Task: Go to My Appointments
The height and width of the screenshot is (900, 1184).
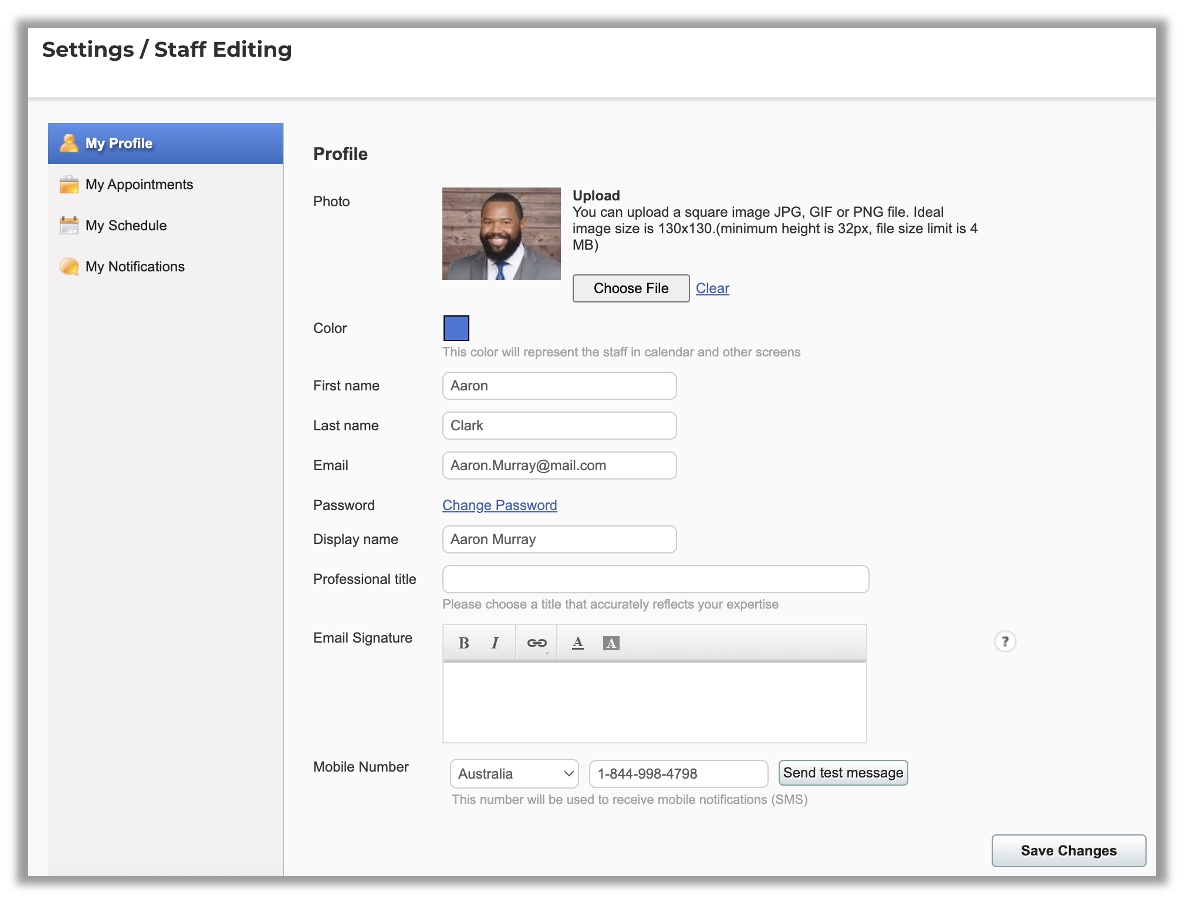Action: [165, 184]
